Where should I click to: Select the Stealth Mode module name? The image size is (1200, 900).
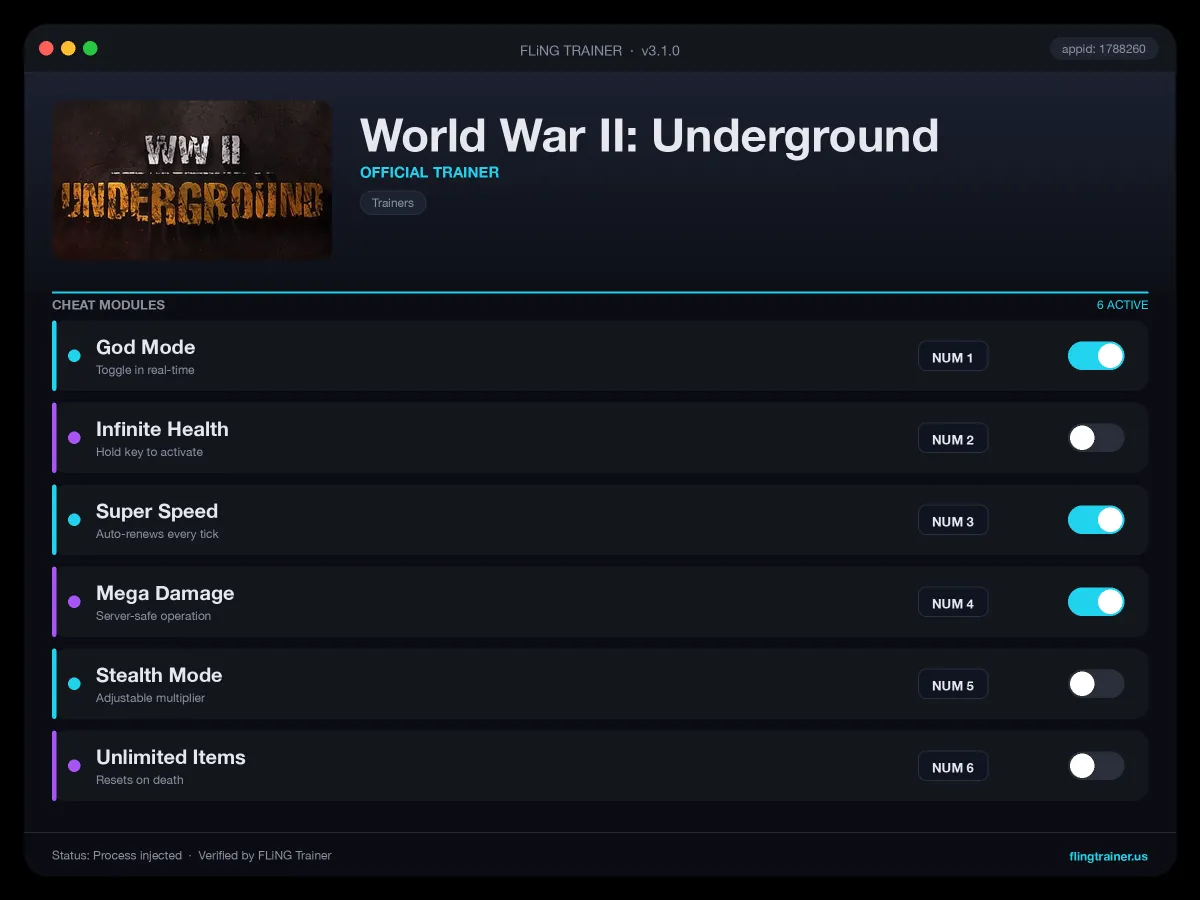159,675
